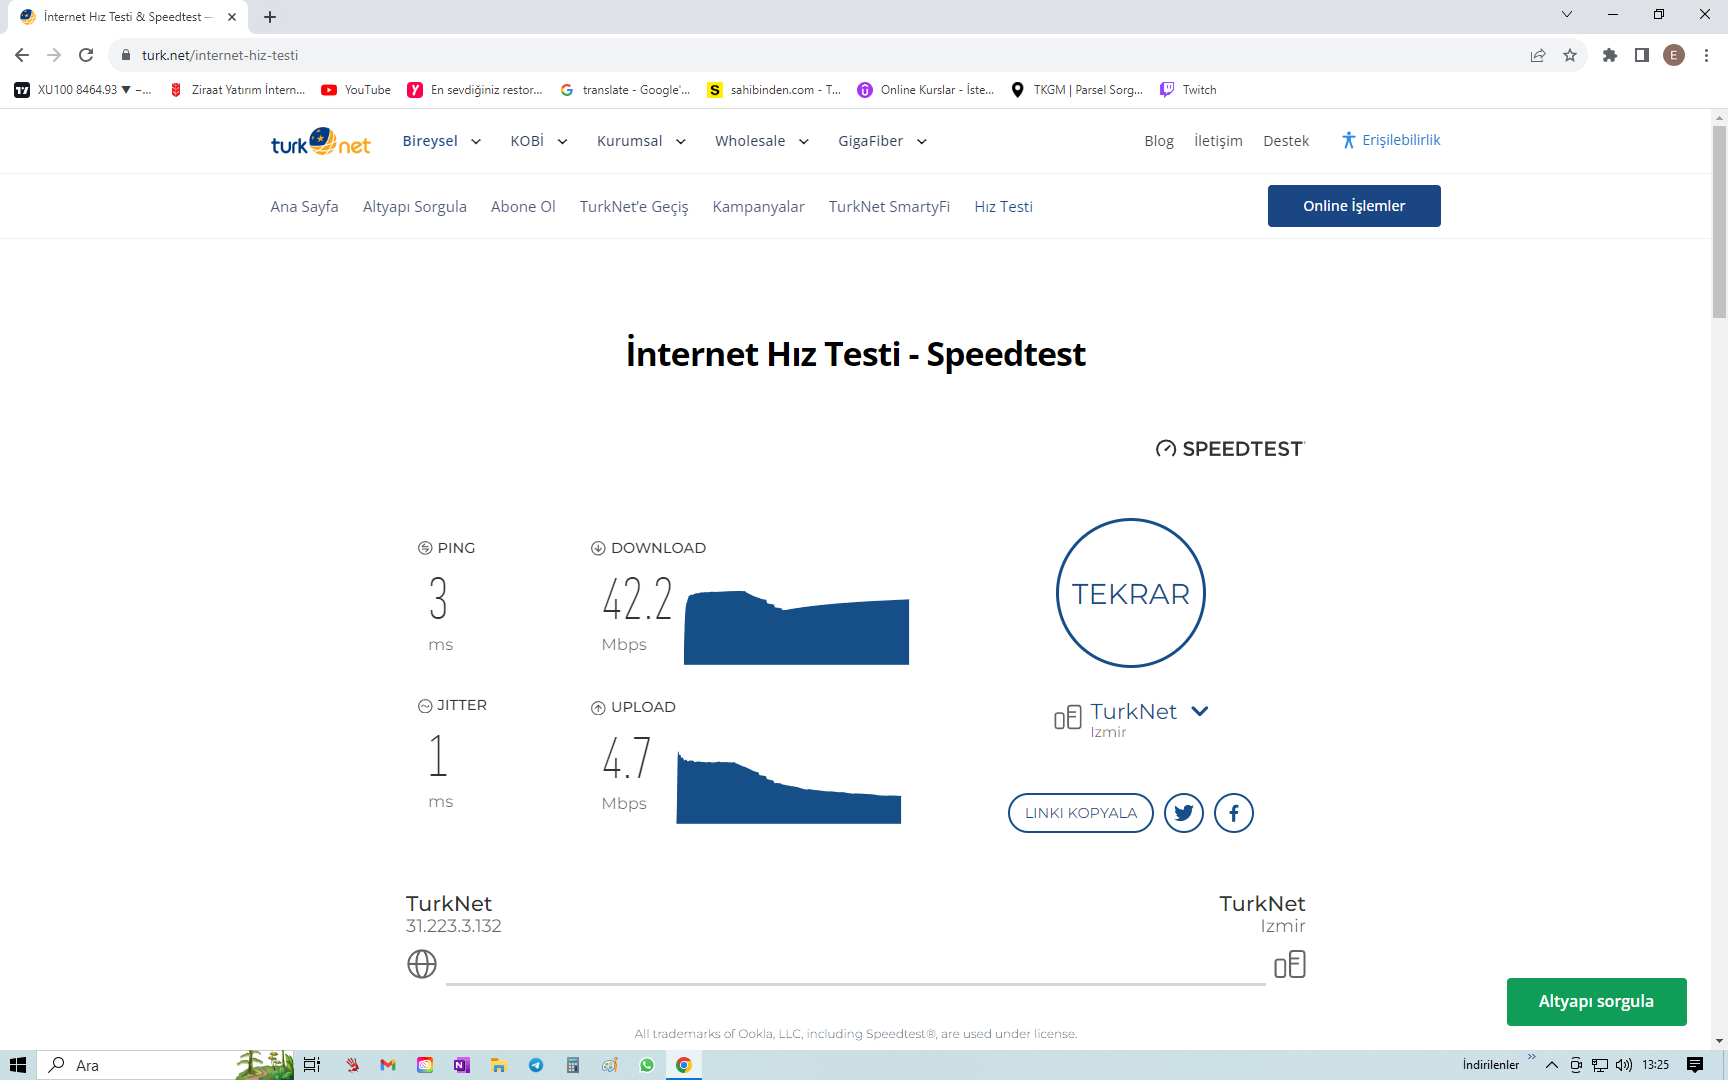Expand the Kurumsal menu
Viewport: 1728px width, 1080px height.
[642, 141]
